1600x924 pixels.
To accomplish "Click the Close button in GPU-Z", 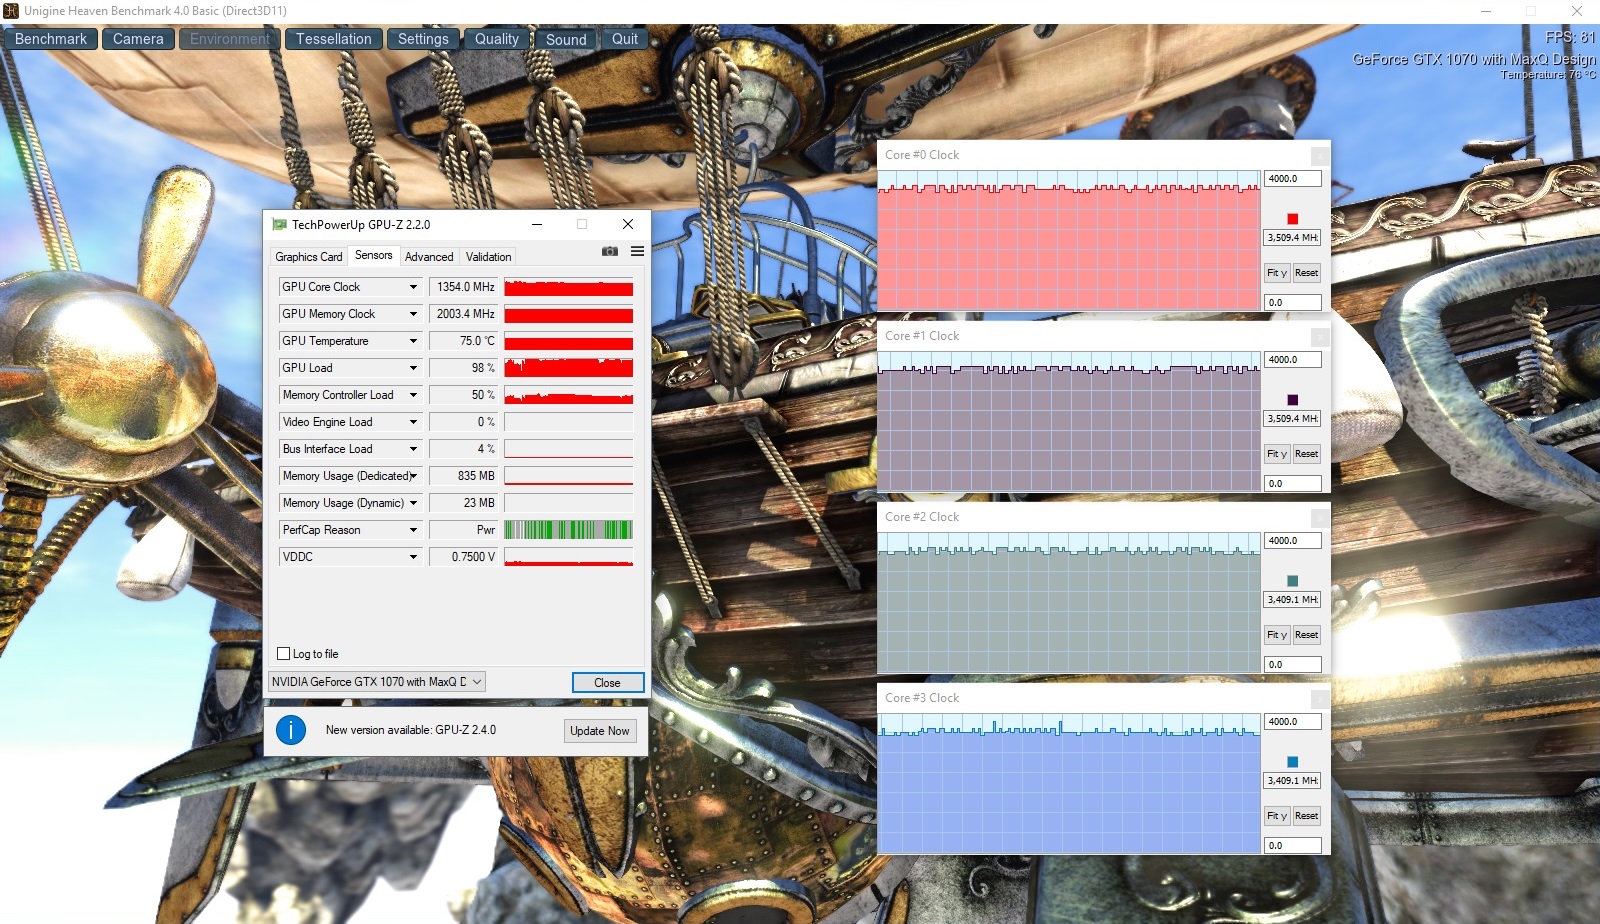I will [608, 682].
